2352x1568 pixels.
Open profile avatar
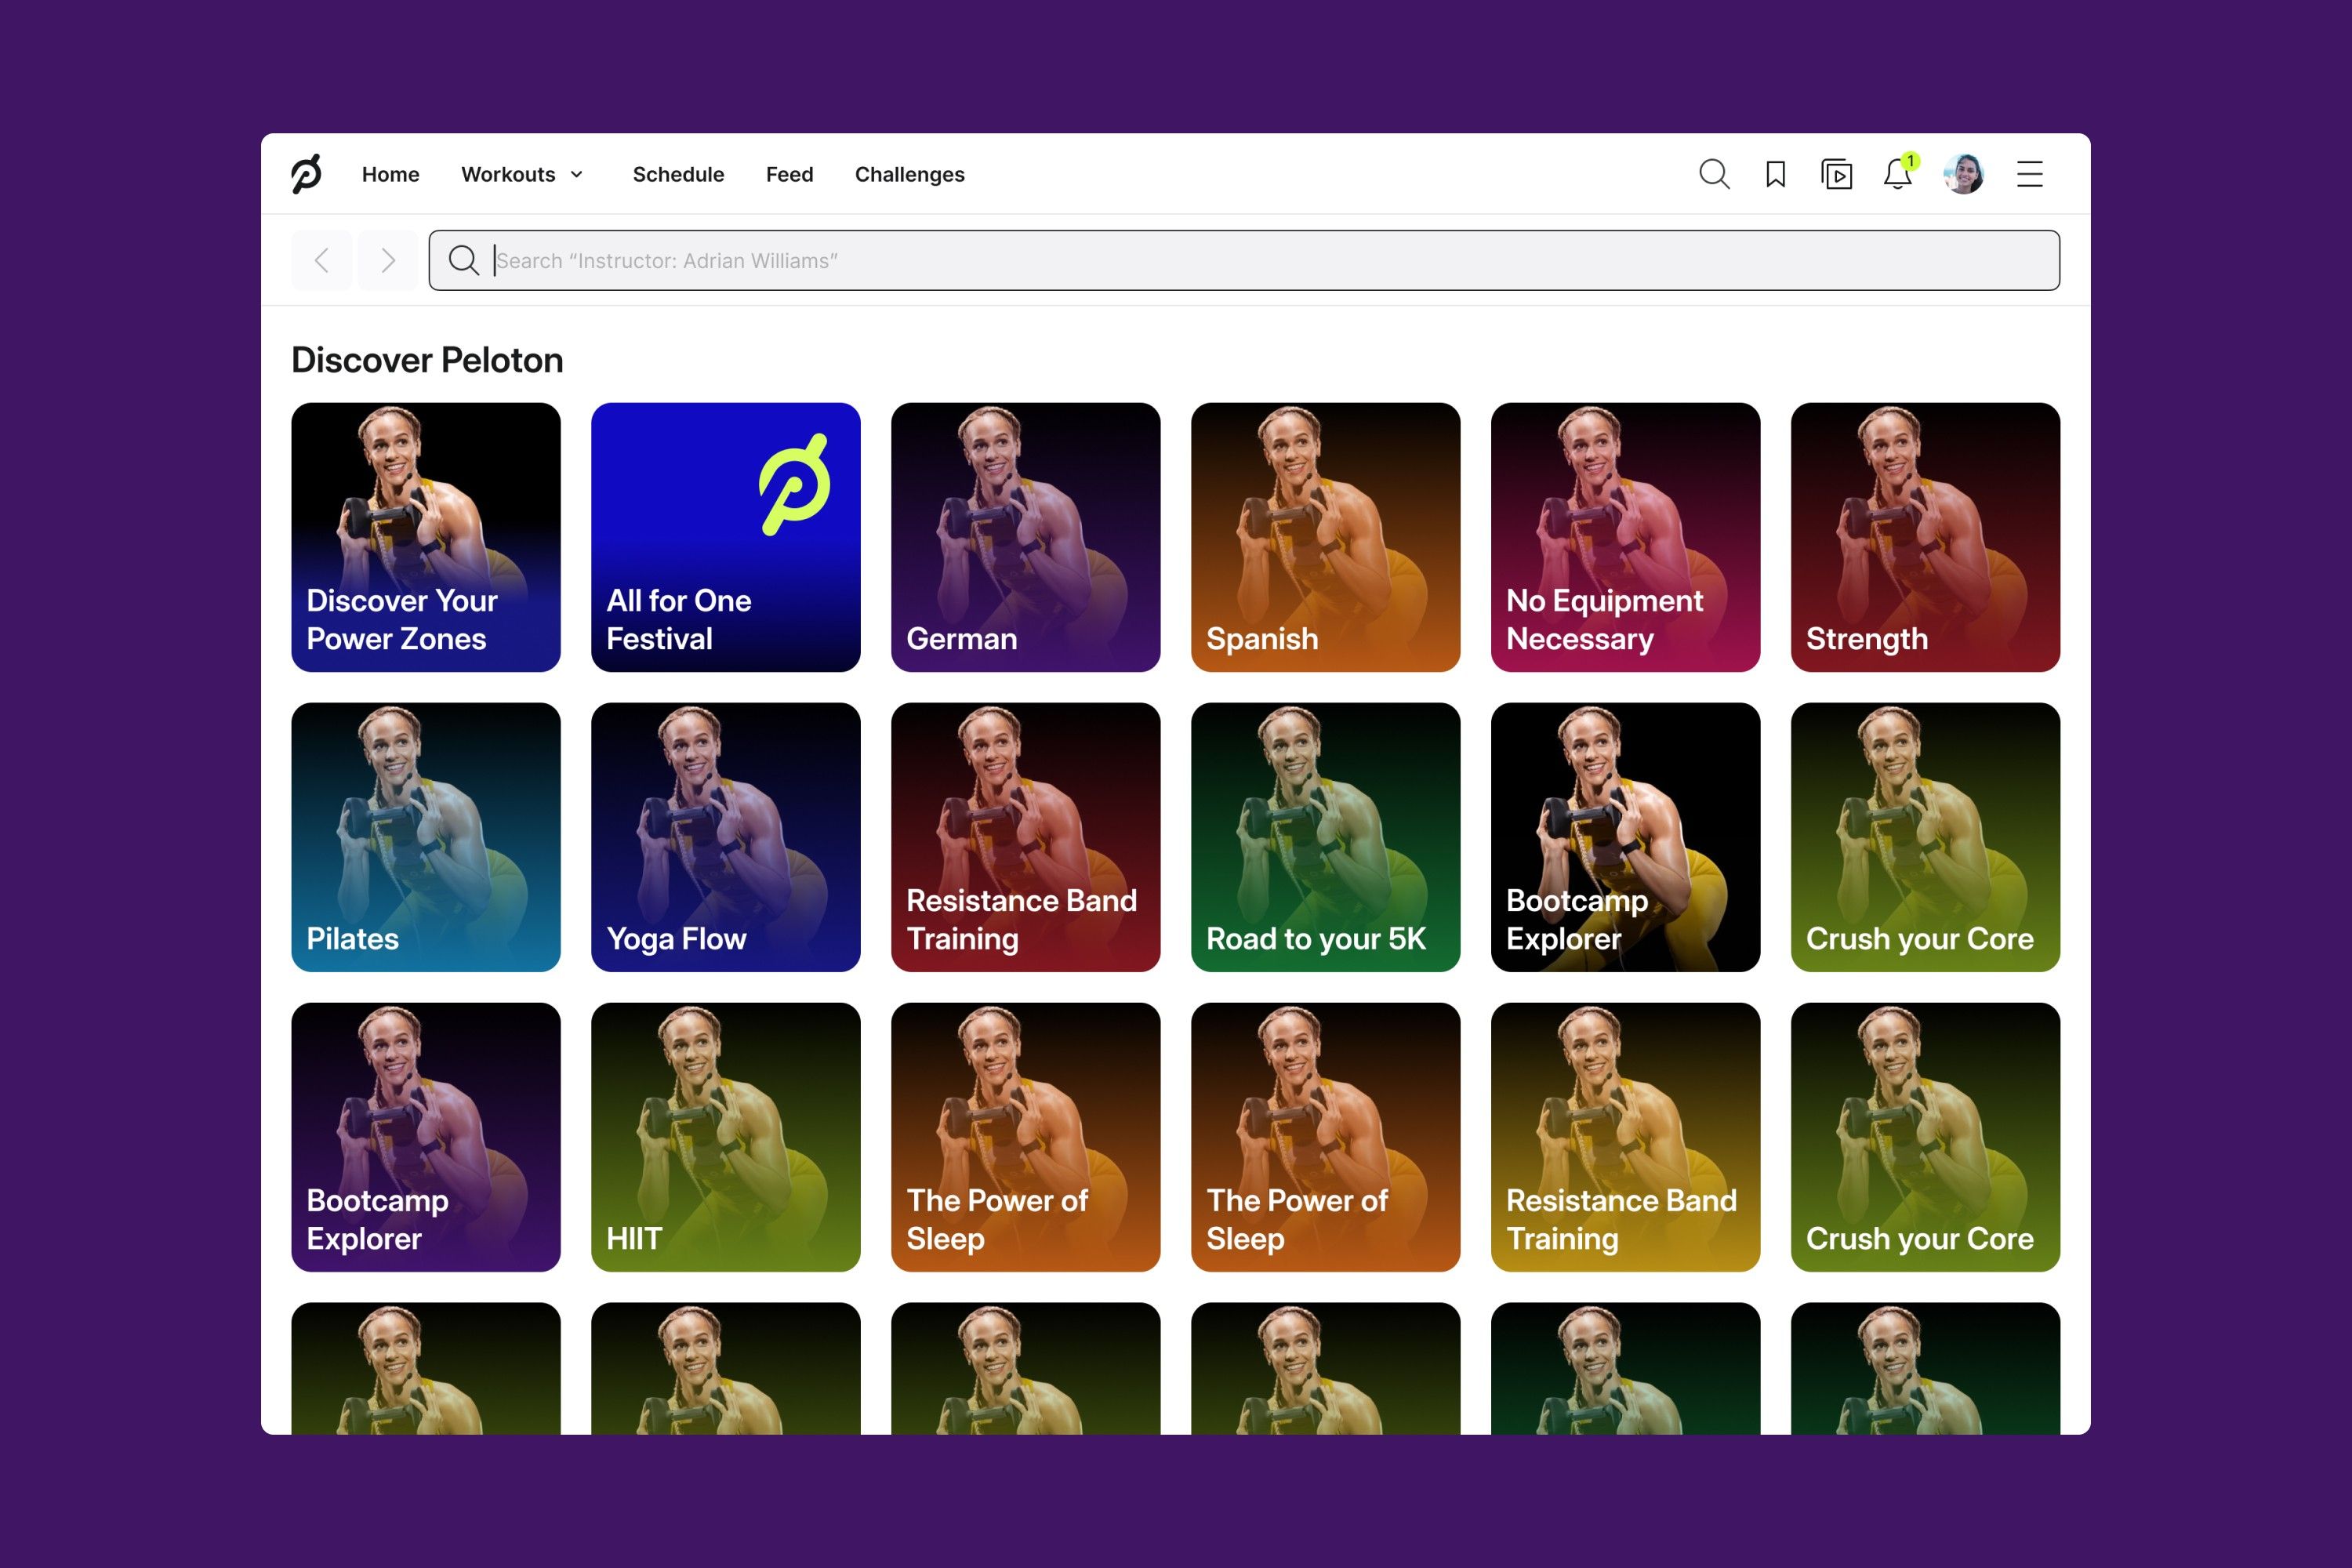pyautogui.click(x=1963, y=174)
